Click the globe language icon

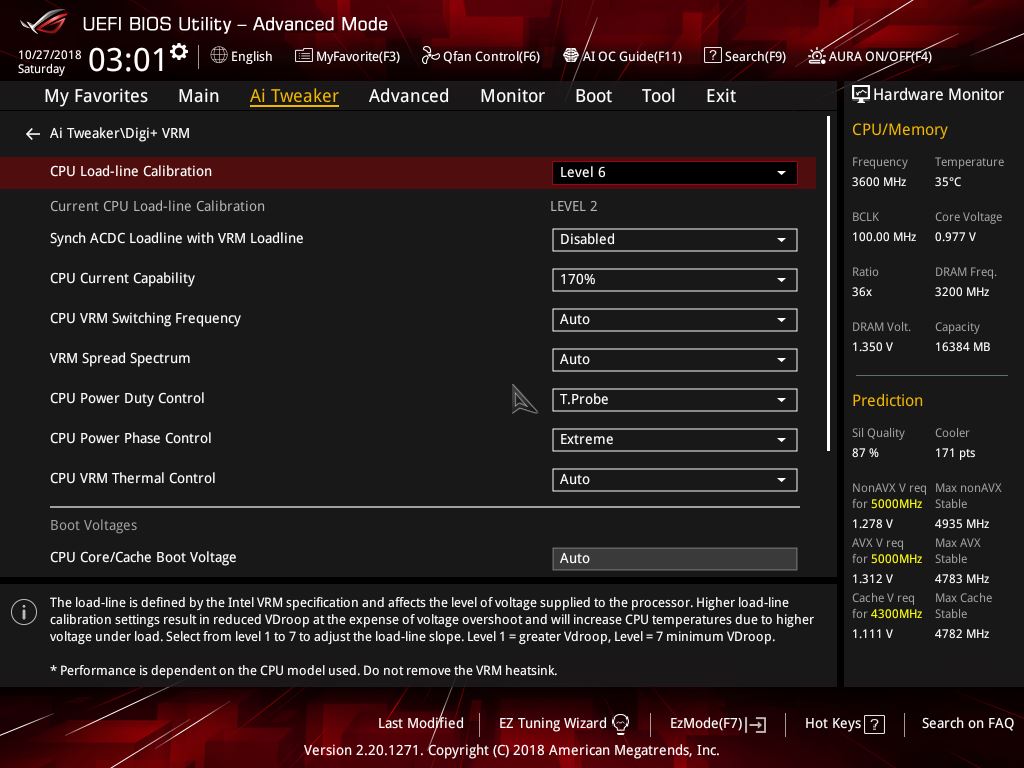click(219, 56)
